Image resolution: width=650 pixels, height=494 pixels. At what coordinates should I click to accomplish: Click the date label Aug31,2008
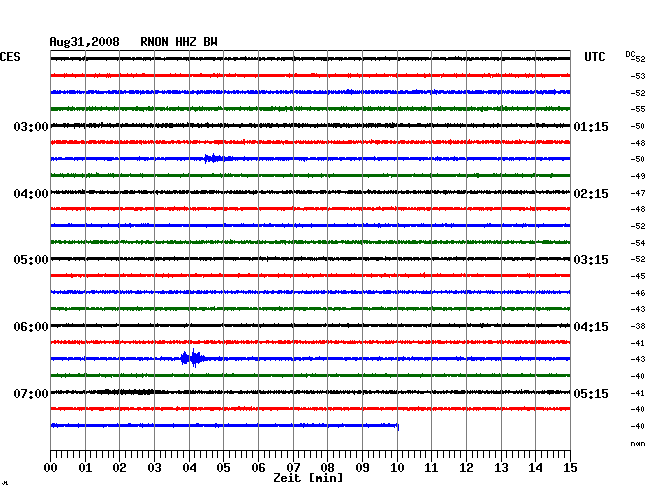85,42
